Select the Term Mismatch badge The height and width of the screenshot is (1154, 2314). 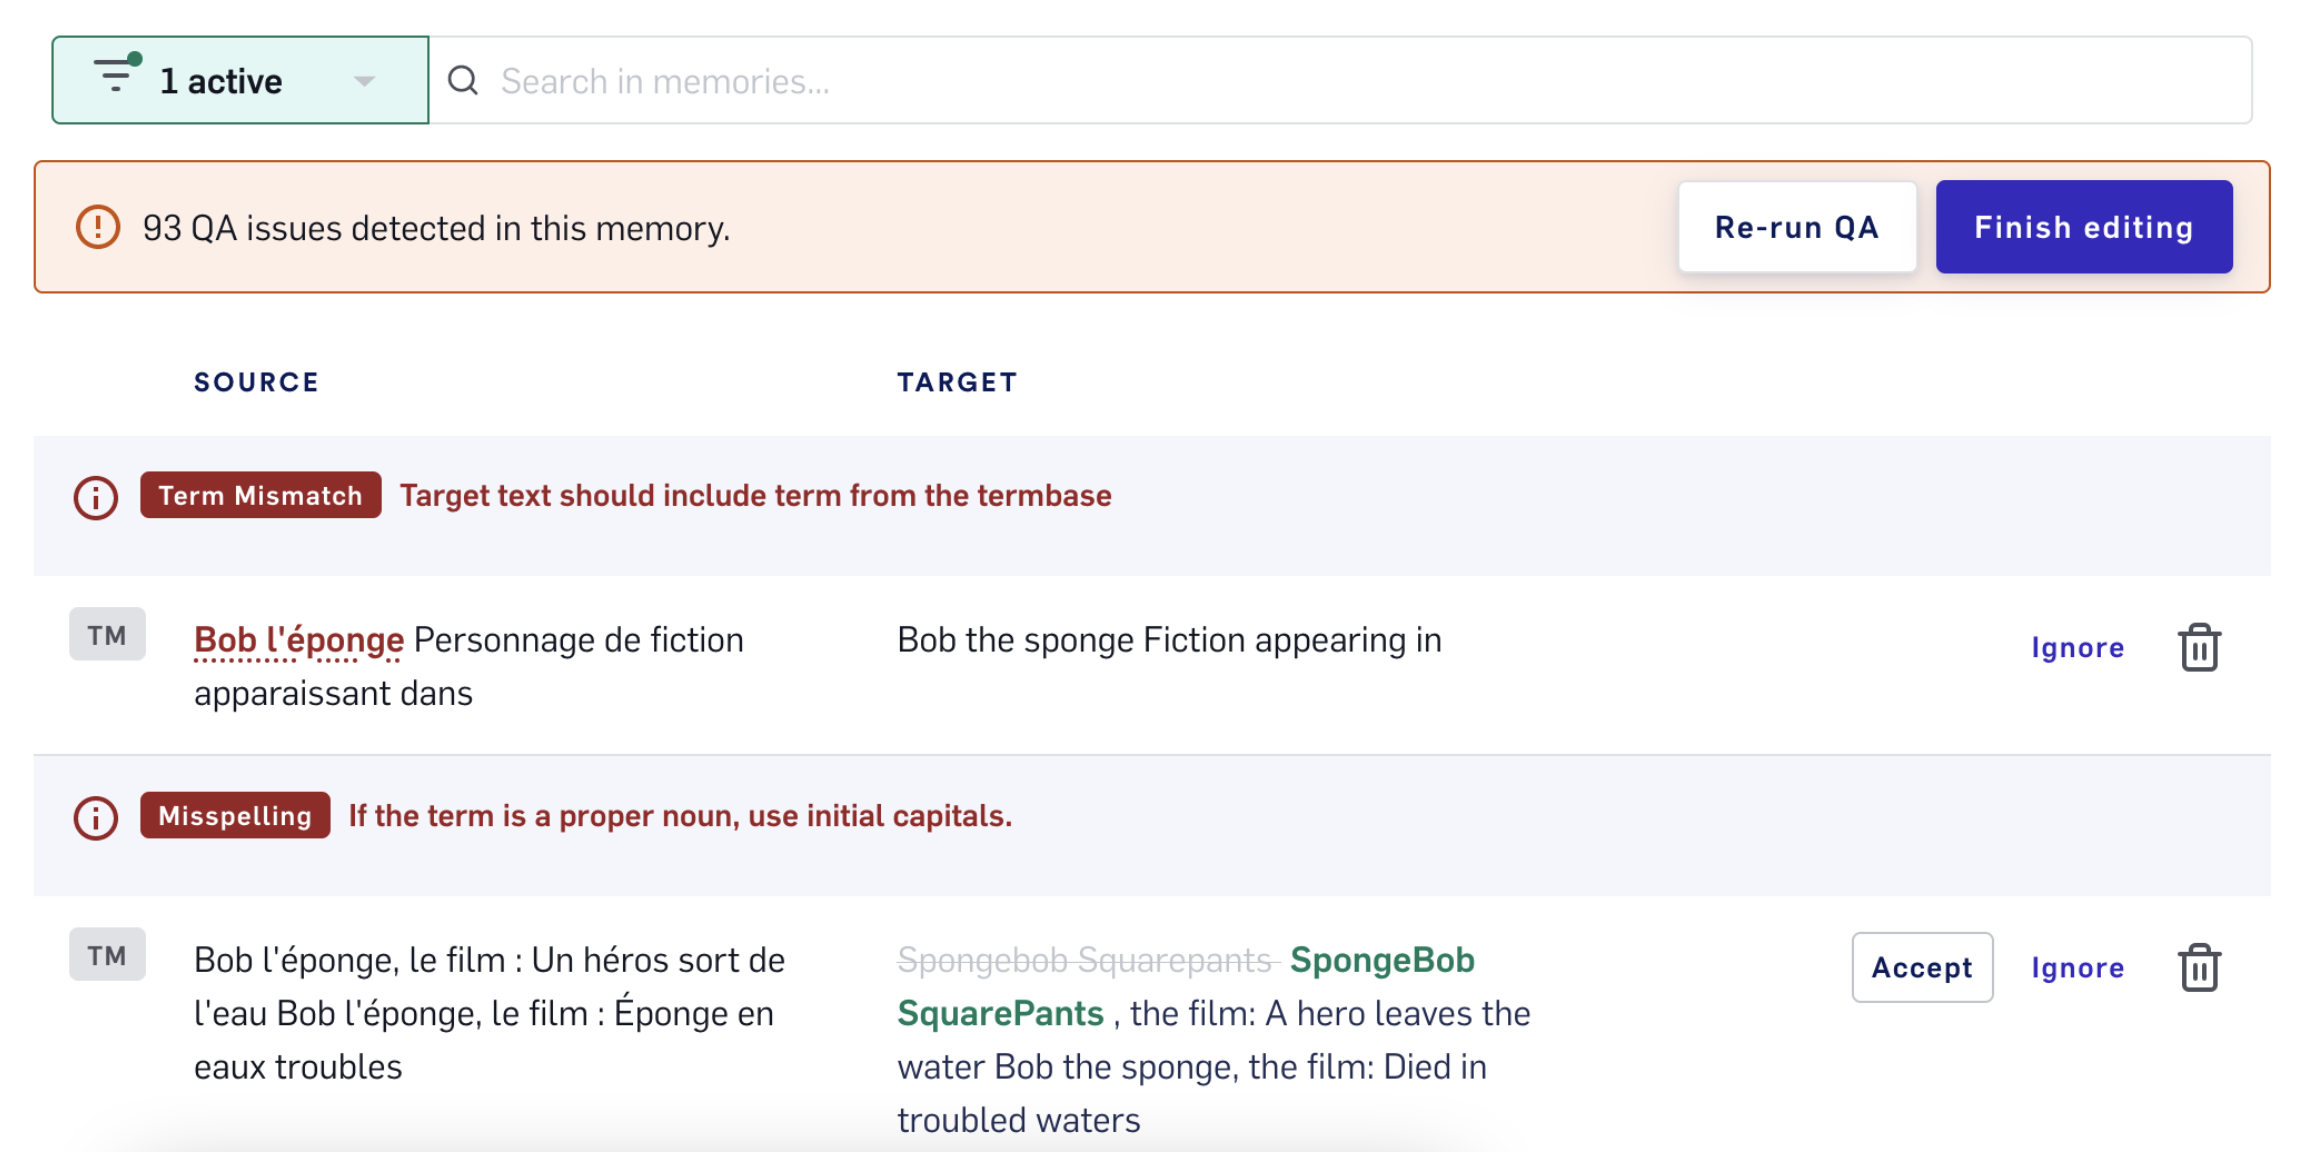tap(260, 495)
